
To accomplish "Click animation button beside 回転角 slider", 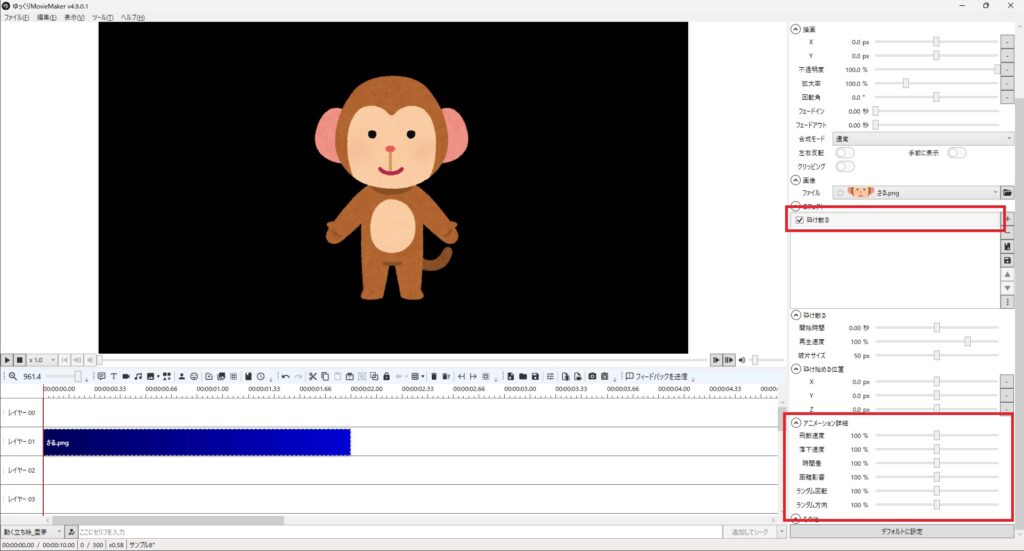I will 1007,97.
